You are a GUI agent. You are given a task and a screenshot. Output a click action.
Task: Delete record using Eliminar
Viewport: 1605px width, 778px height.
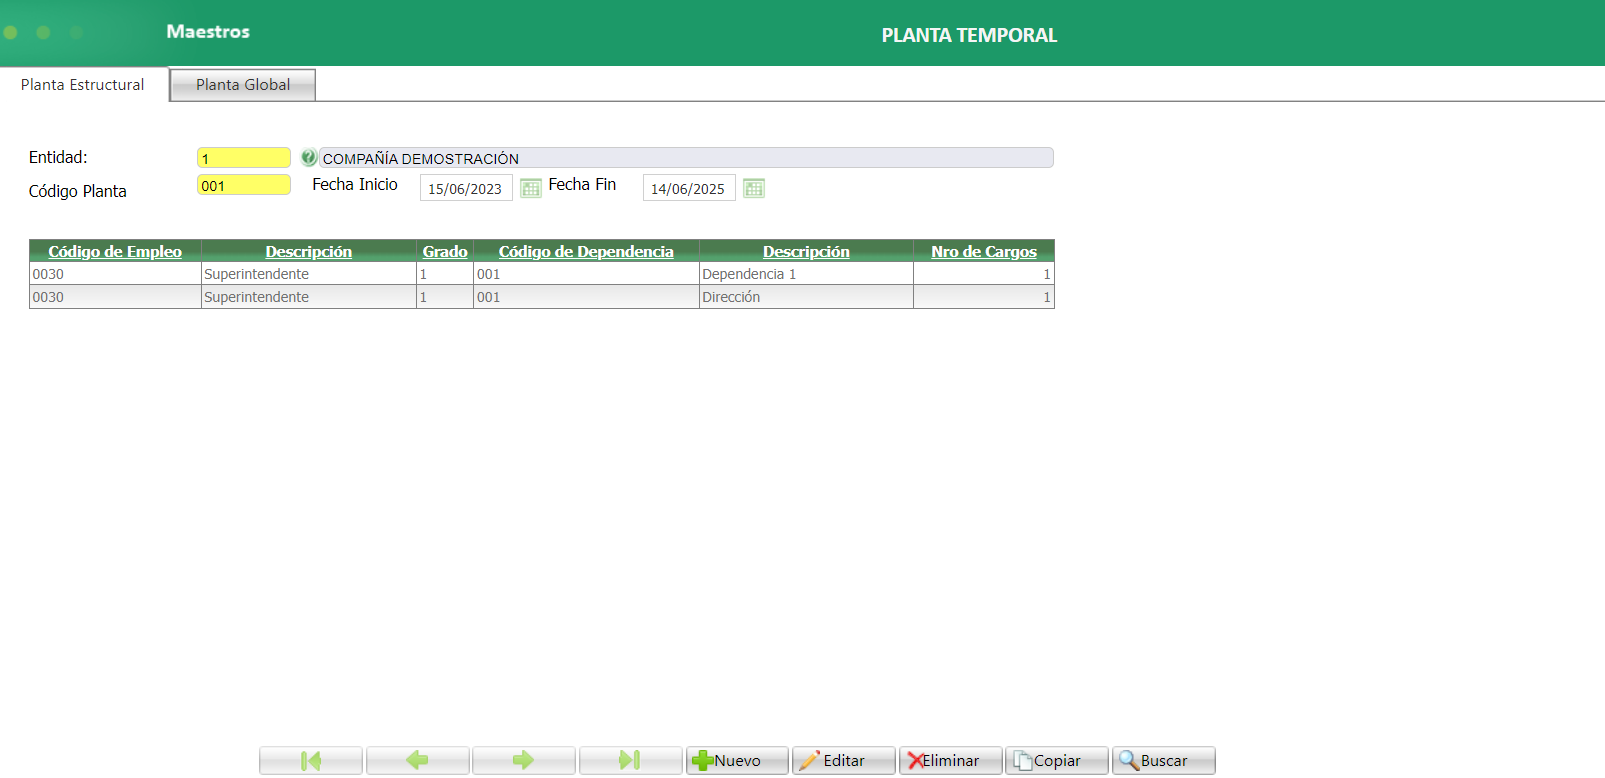[950, 761]
